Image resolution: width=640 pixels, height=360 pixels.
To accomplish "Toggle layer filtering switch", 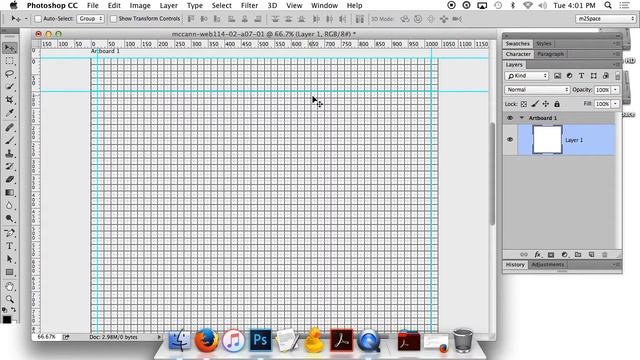I will (617, 76).
